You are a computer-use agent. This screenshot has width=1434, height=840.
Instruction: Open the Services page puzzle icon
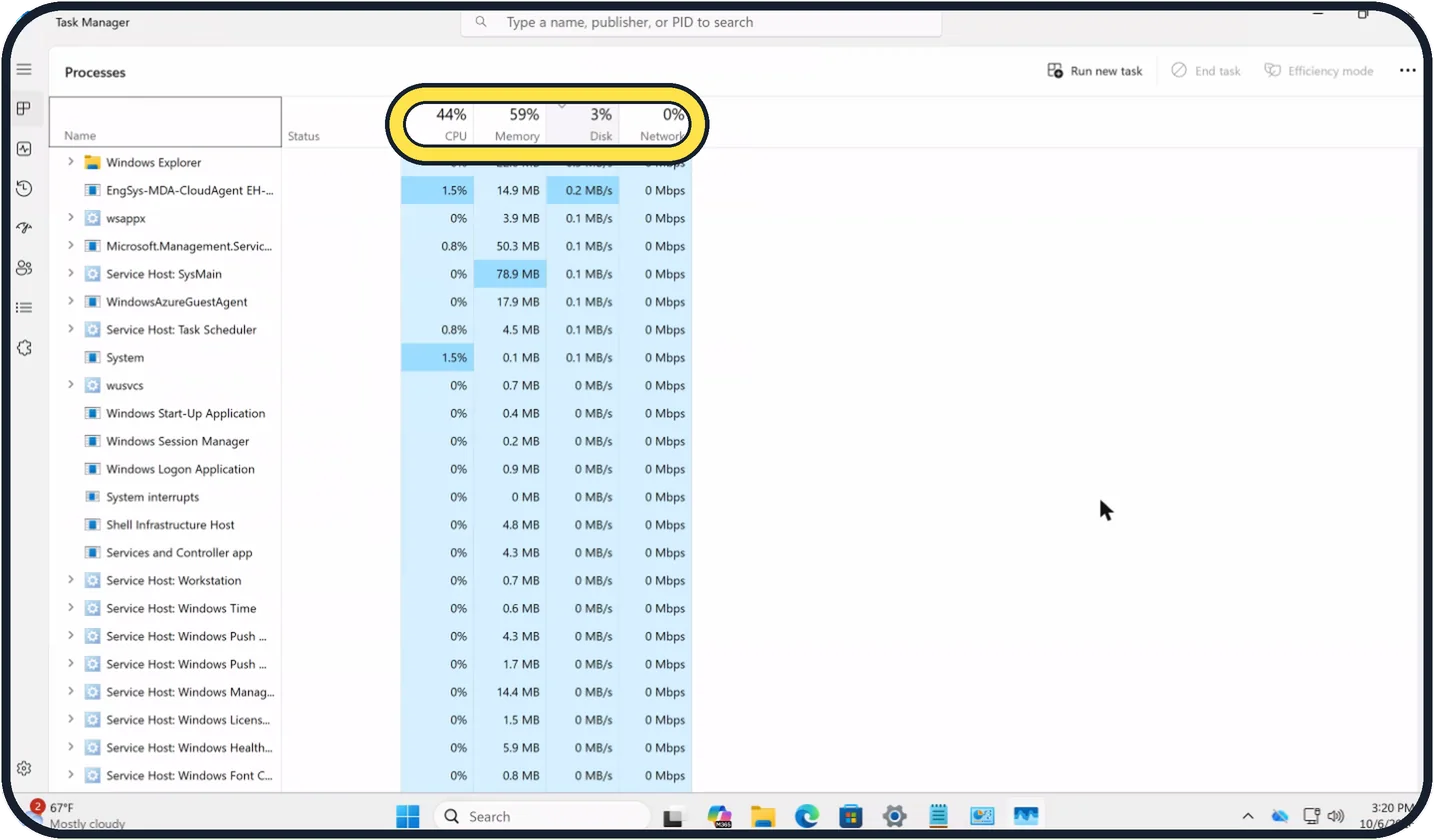(24, 348)
